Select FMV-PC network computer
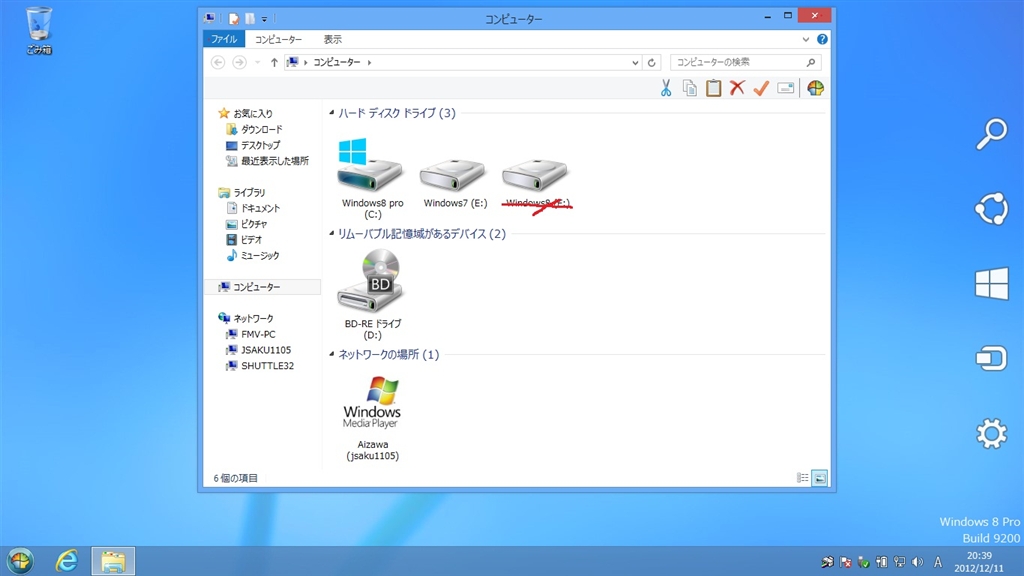Viewport: 1024px width, 576px height. coord(257,334)
